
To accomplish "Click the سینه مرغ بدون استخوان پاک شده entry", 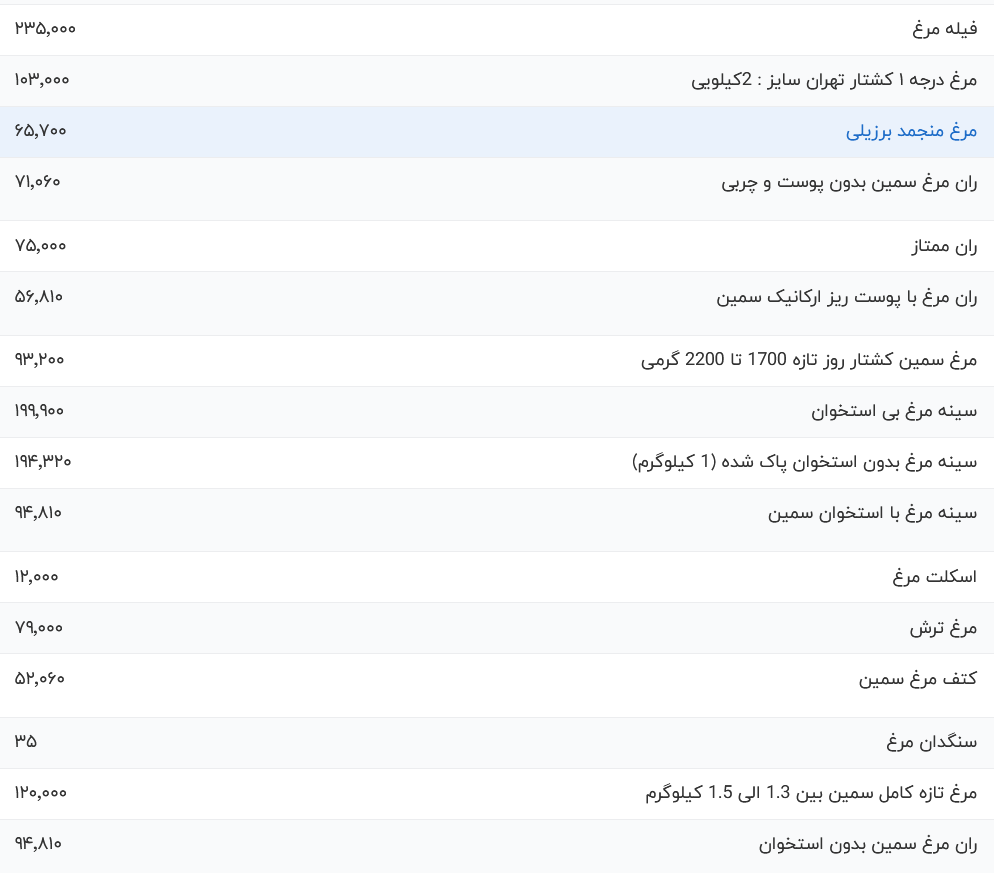I will [x=805, y=462].
